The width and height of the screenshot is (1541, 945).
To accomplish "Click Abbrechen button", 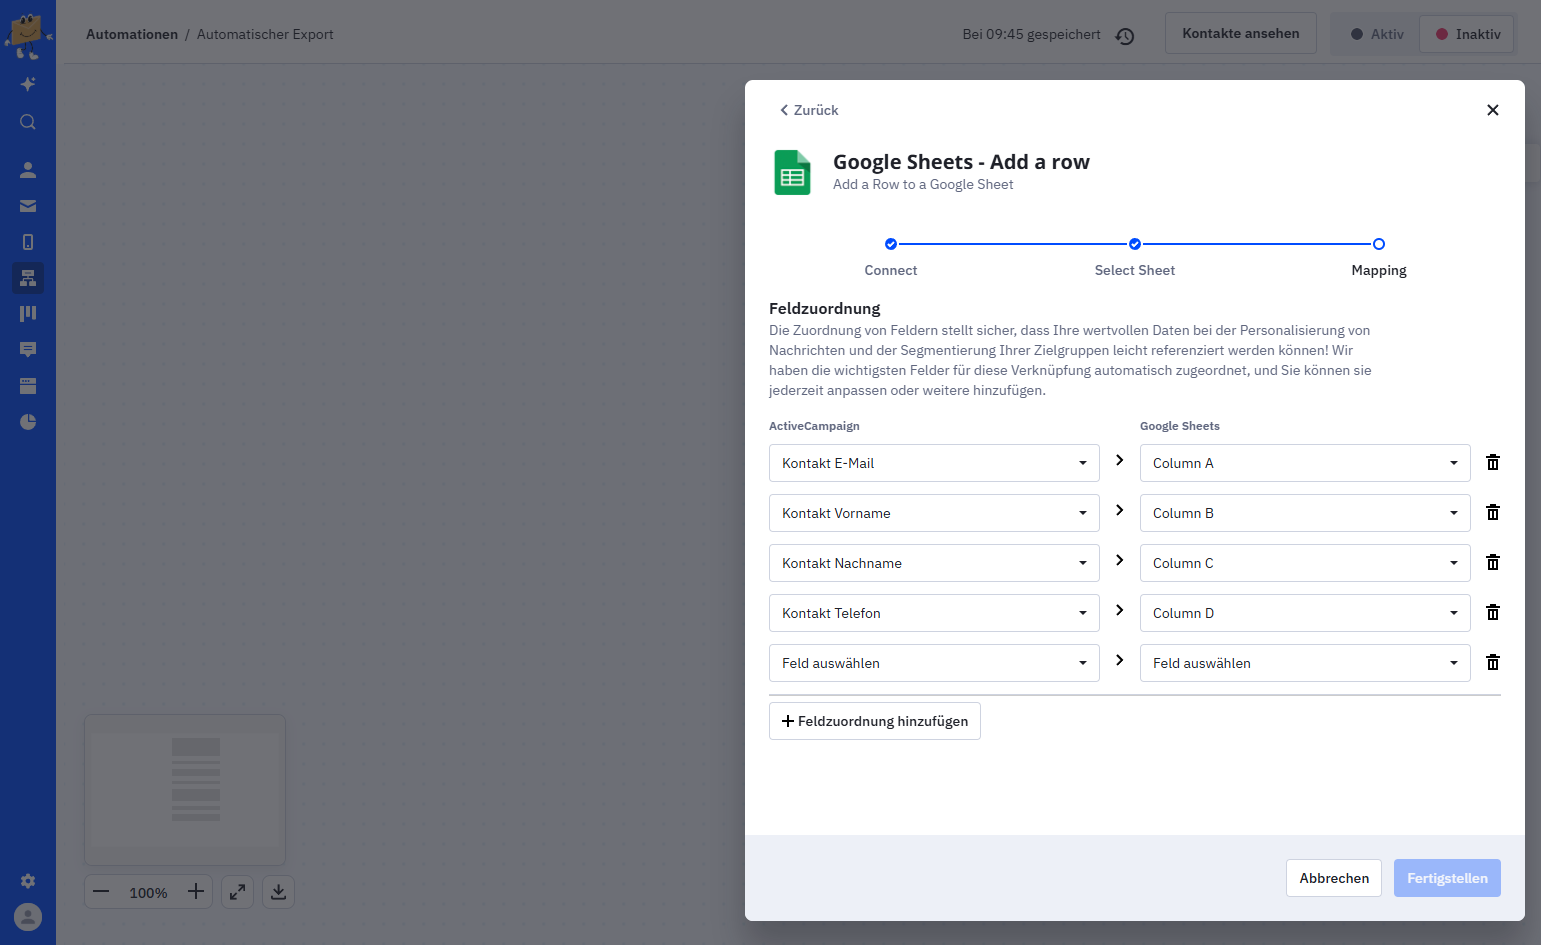I will [1334, 878].
